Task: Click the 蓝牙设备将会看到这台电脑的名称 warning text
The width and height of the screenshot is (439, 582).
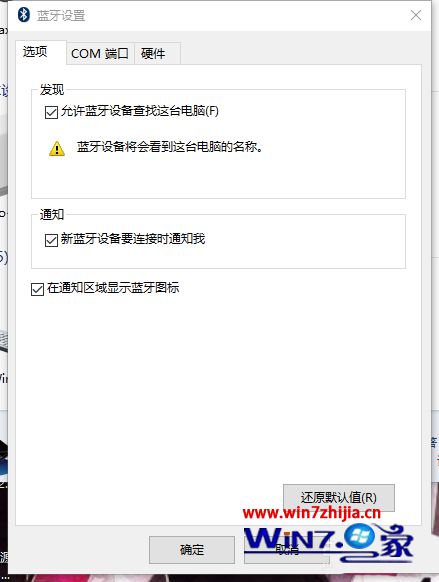Action: [170, 147]
